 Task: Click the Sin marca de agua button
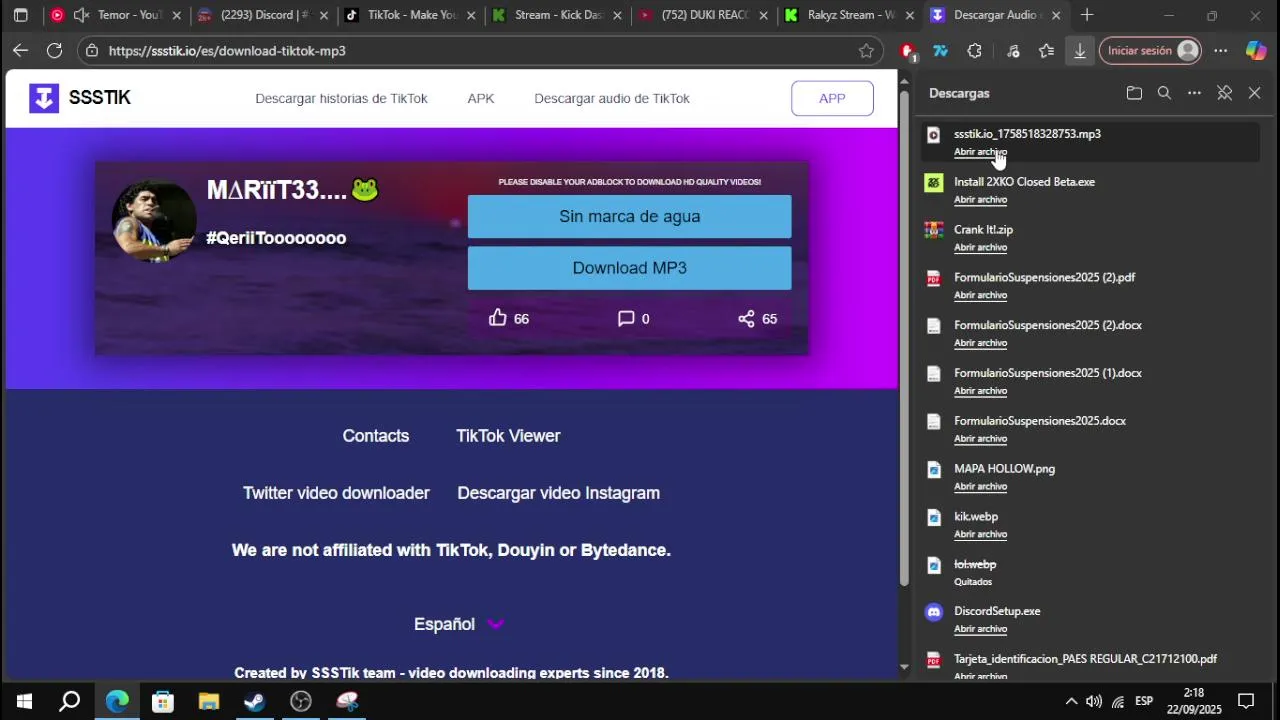pyautogui.click(x=629, y=216)
